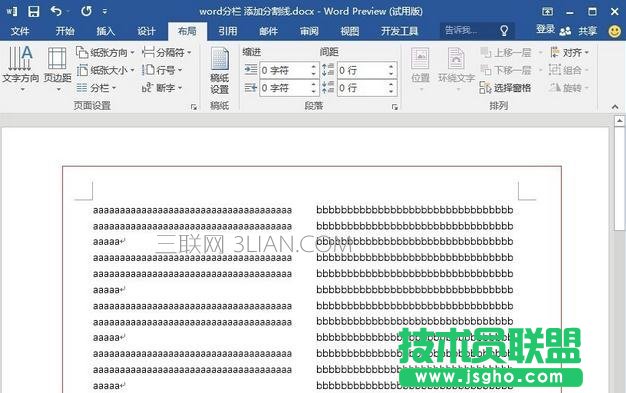626x393 pixels.
Task: Click the first line of aaaa text
Action: [x=192, y=210]
